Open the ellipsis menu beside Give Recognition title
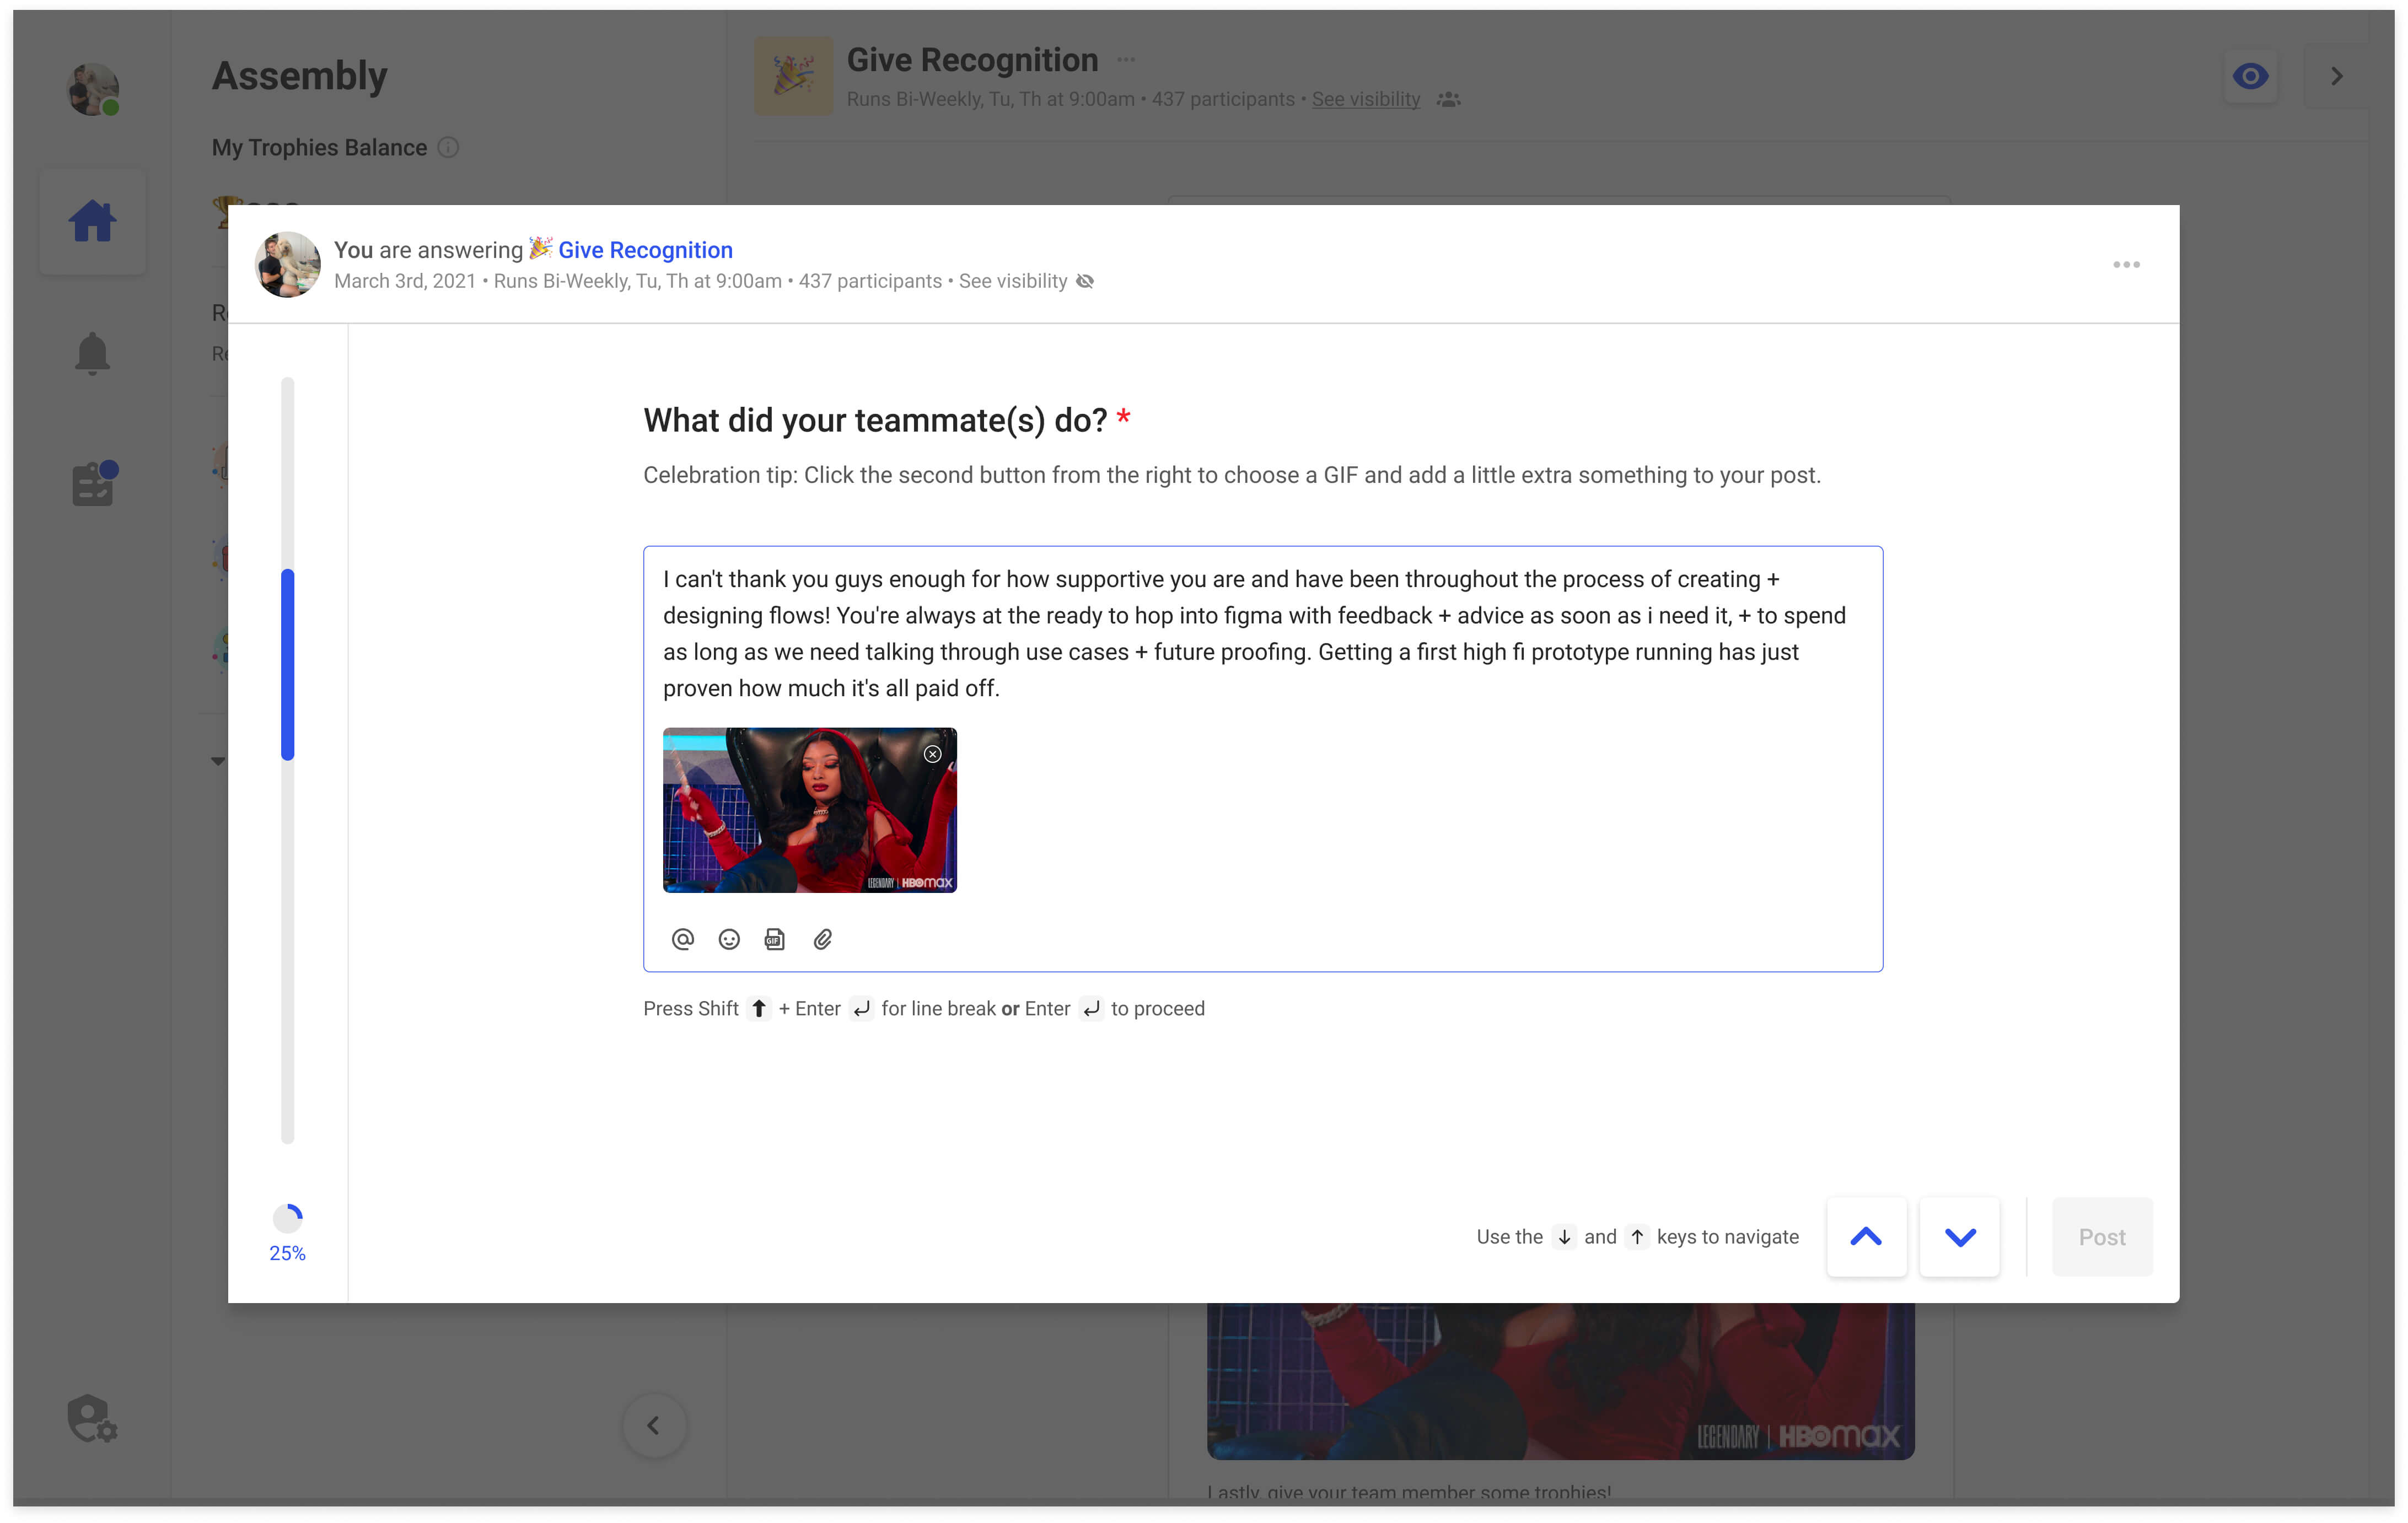 [1126, 59]
